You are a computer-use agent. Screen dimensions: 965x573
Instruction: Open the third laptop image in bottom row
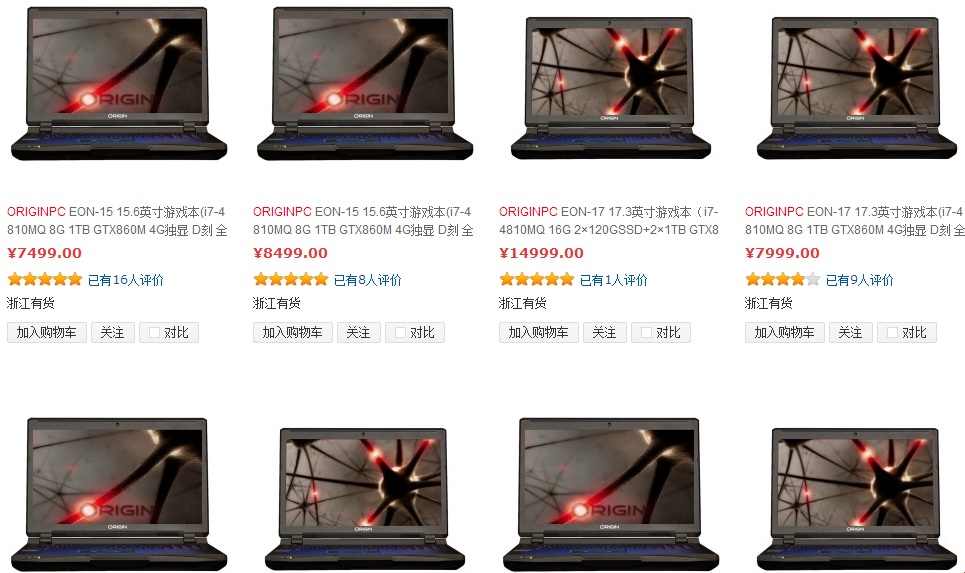(x=611, y=494)
